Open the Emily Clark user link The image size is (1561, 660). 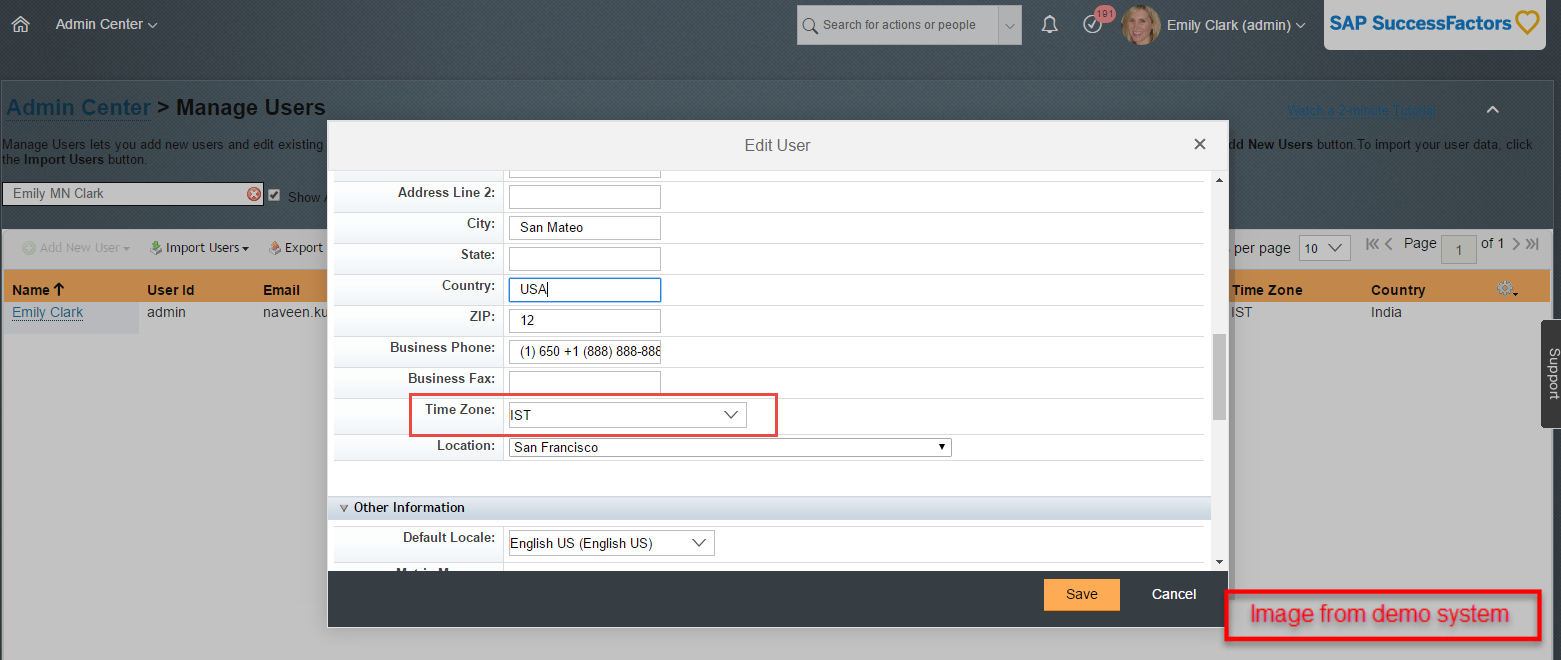(47, 312)
